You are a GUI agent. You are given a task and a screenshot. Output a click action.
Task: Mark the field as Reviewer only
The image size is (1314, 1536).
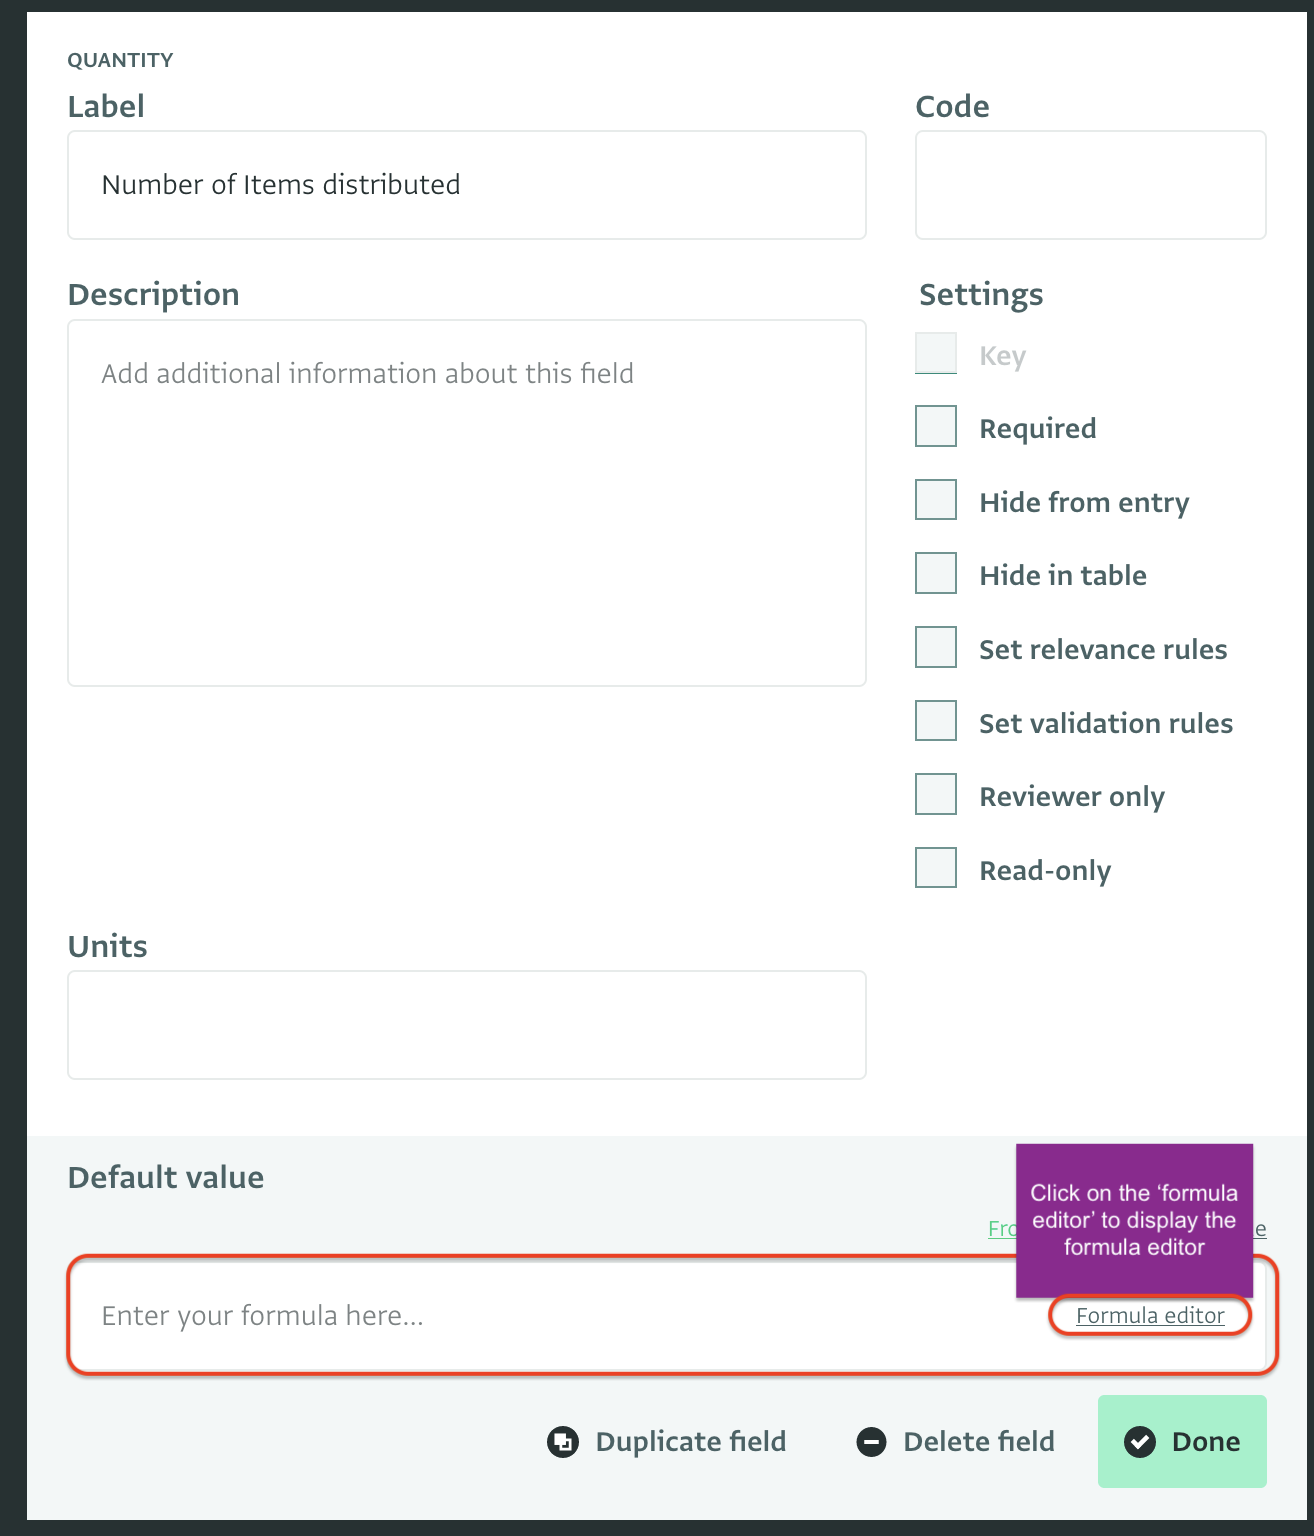(934, 793)
